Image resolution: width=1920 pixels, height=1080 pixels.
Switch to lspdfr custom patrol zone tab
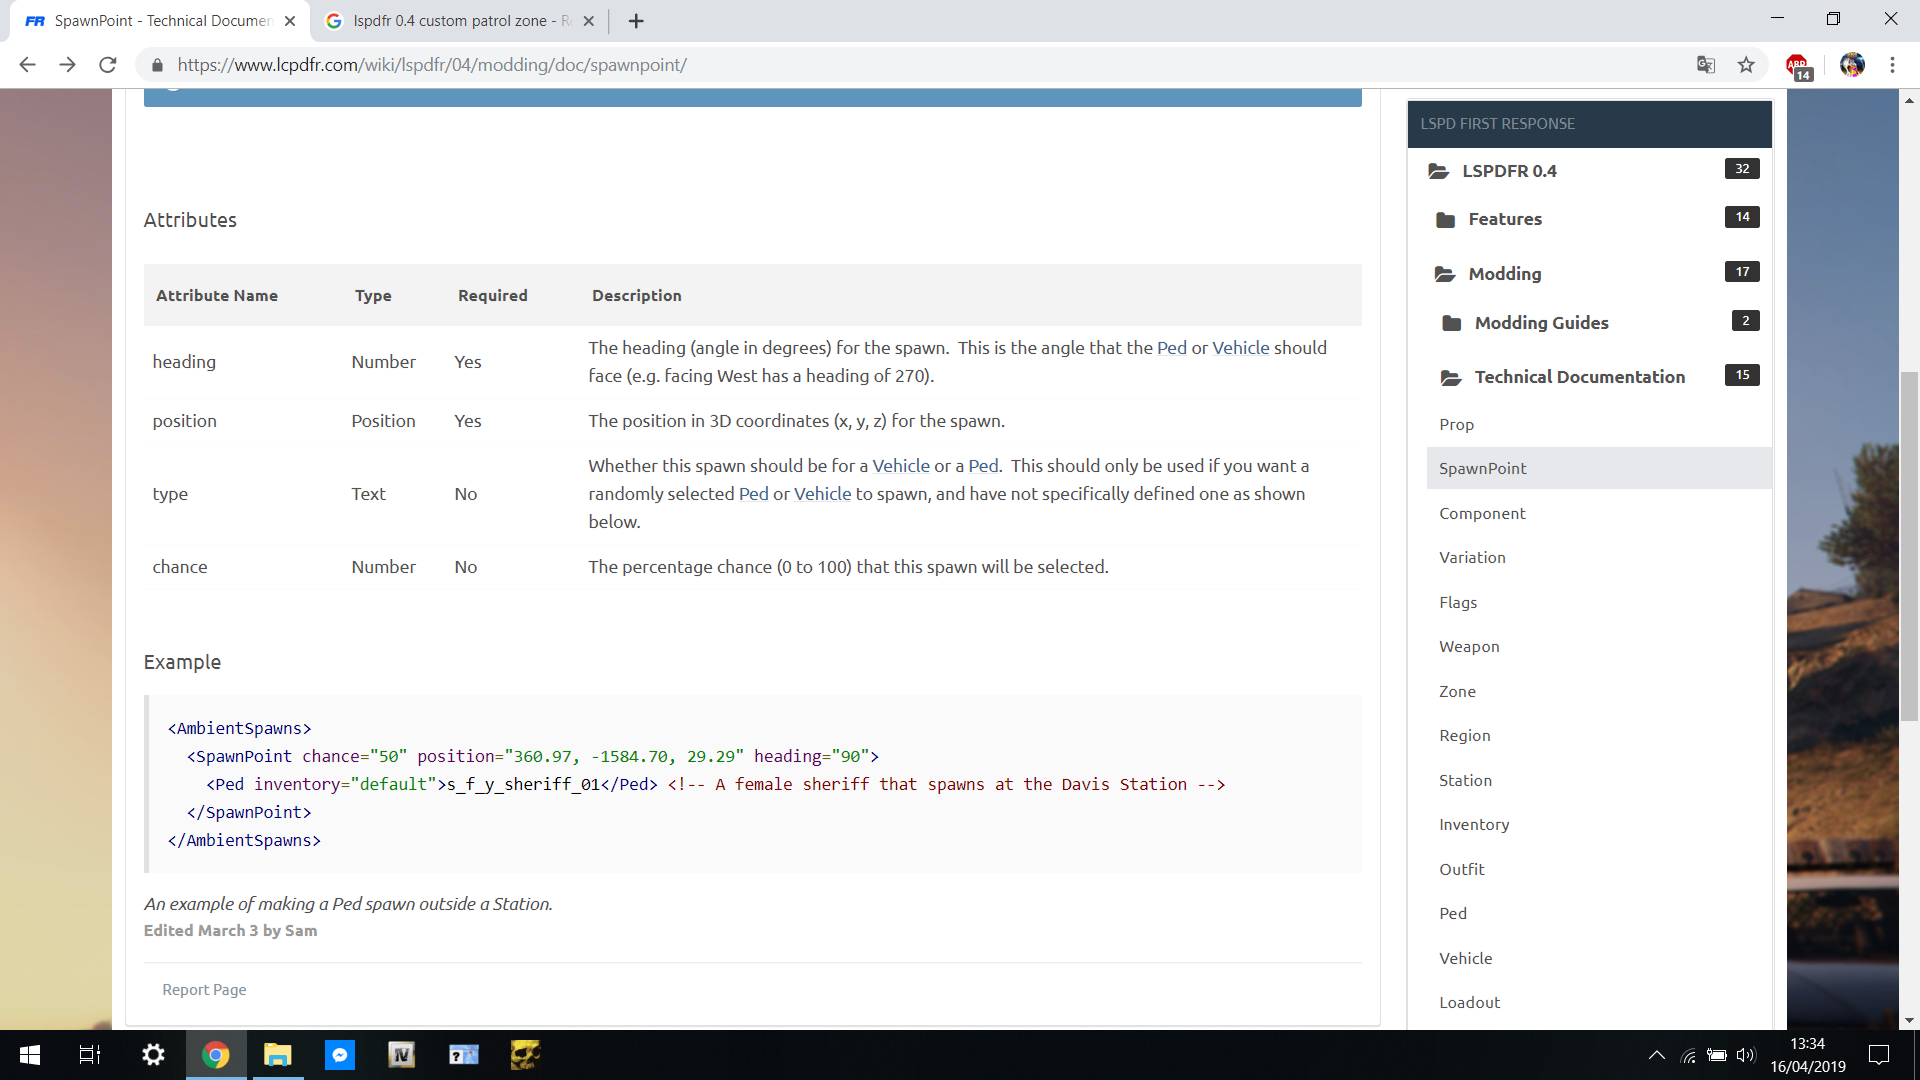point(450,21)
